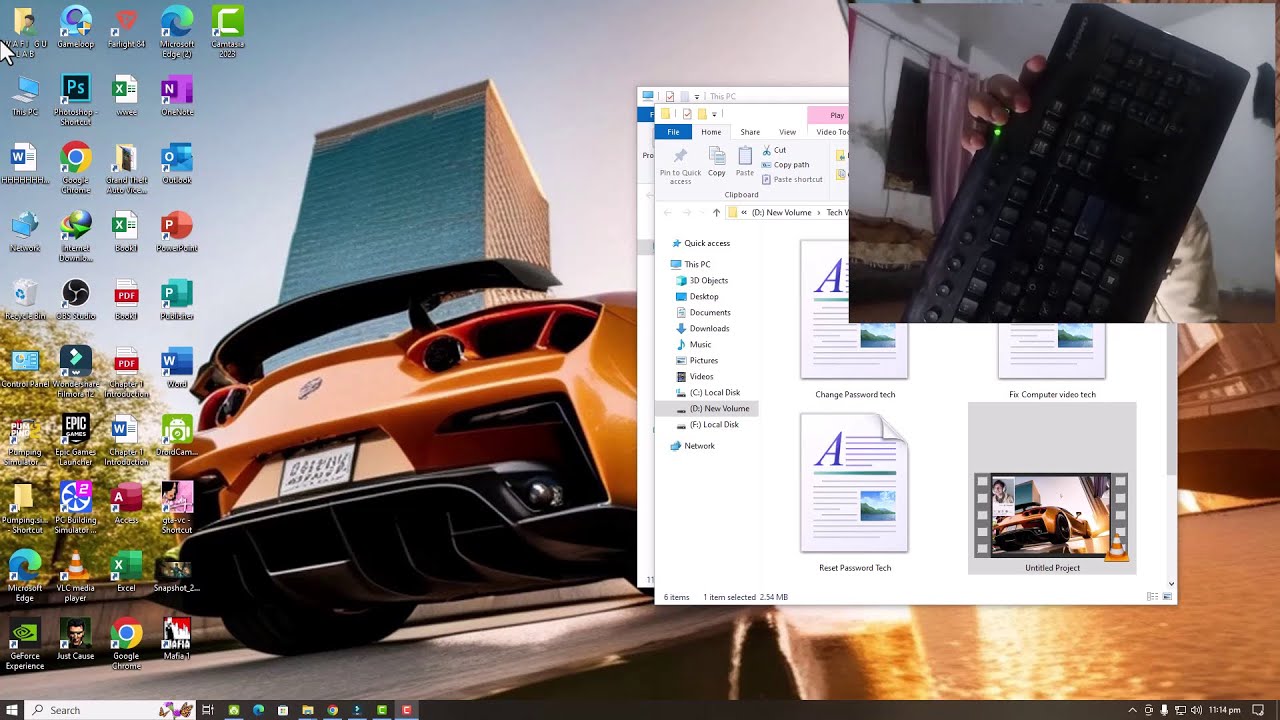Click Cut in the Explorer ribbon
1280x720 pixels.
pyautogui.click(x=773, y=150)
